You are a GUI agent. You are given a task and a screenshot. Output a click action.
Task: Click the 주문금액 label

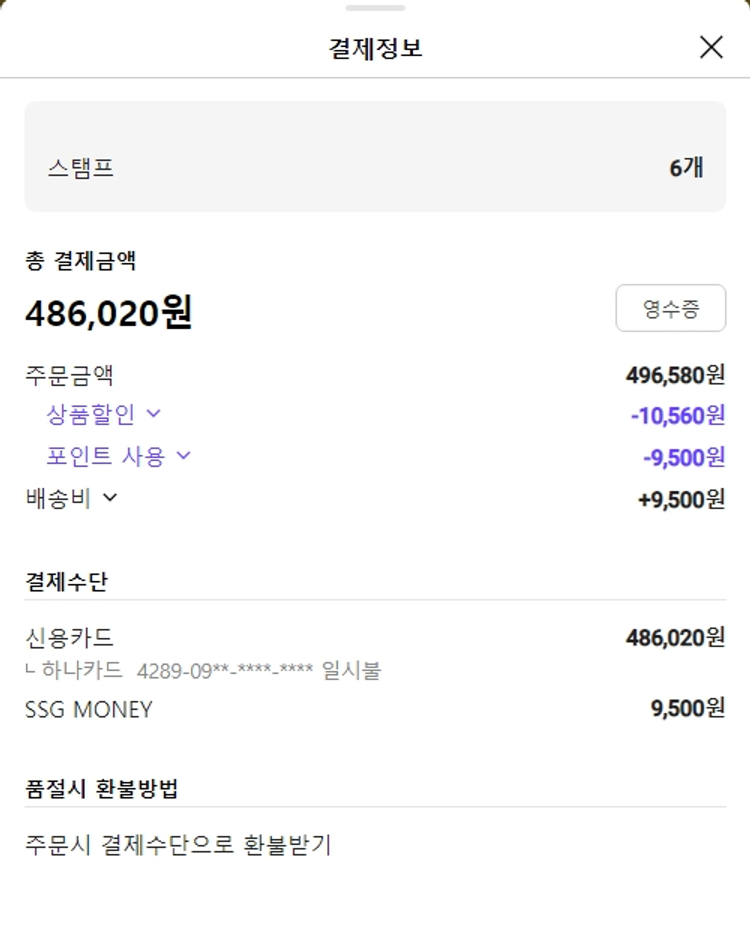[69, 375]
